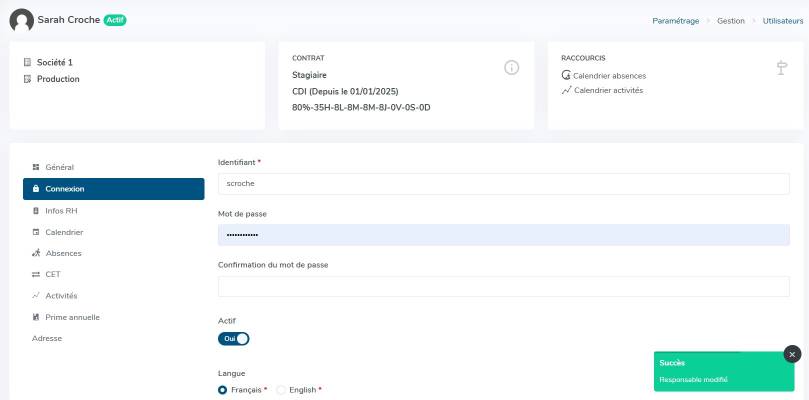Select the English language option
The height and width of the screenshot is (400, 809).
(x=281, y=390)
